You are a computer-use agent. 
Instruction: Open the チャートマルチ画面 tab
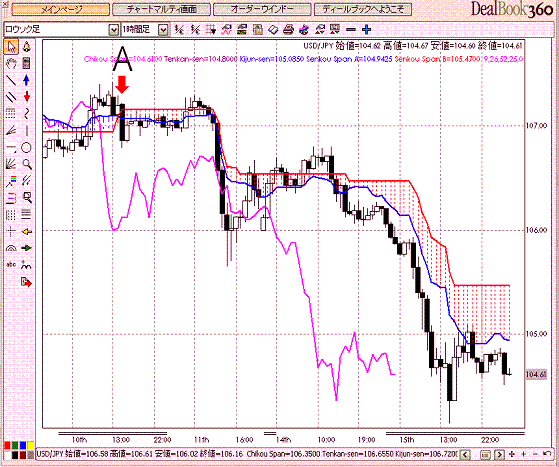click(161, 9)
